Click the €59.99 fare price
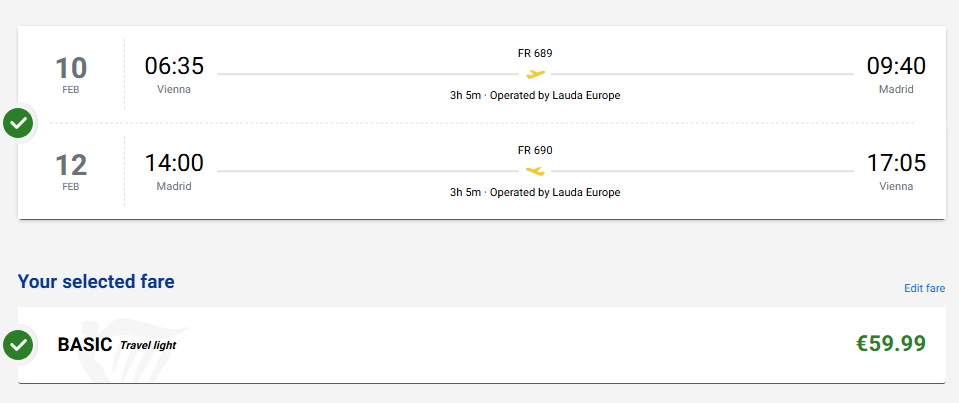Image resolution: width=959 pixels, height=403 pixels. tap(890, 344)
